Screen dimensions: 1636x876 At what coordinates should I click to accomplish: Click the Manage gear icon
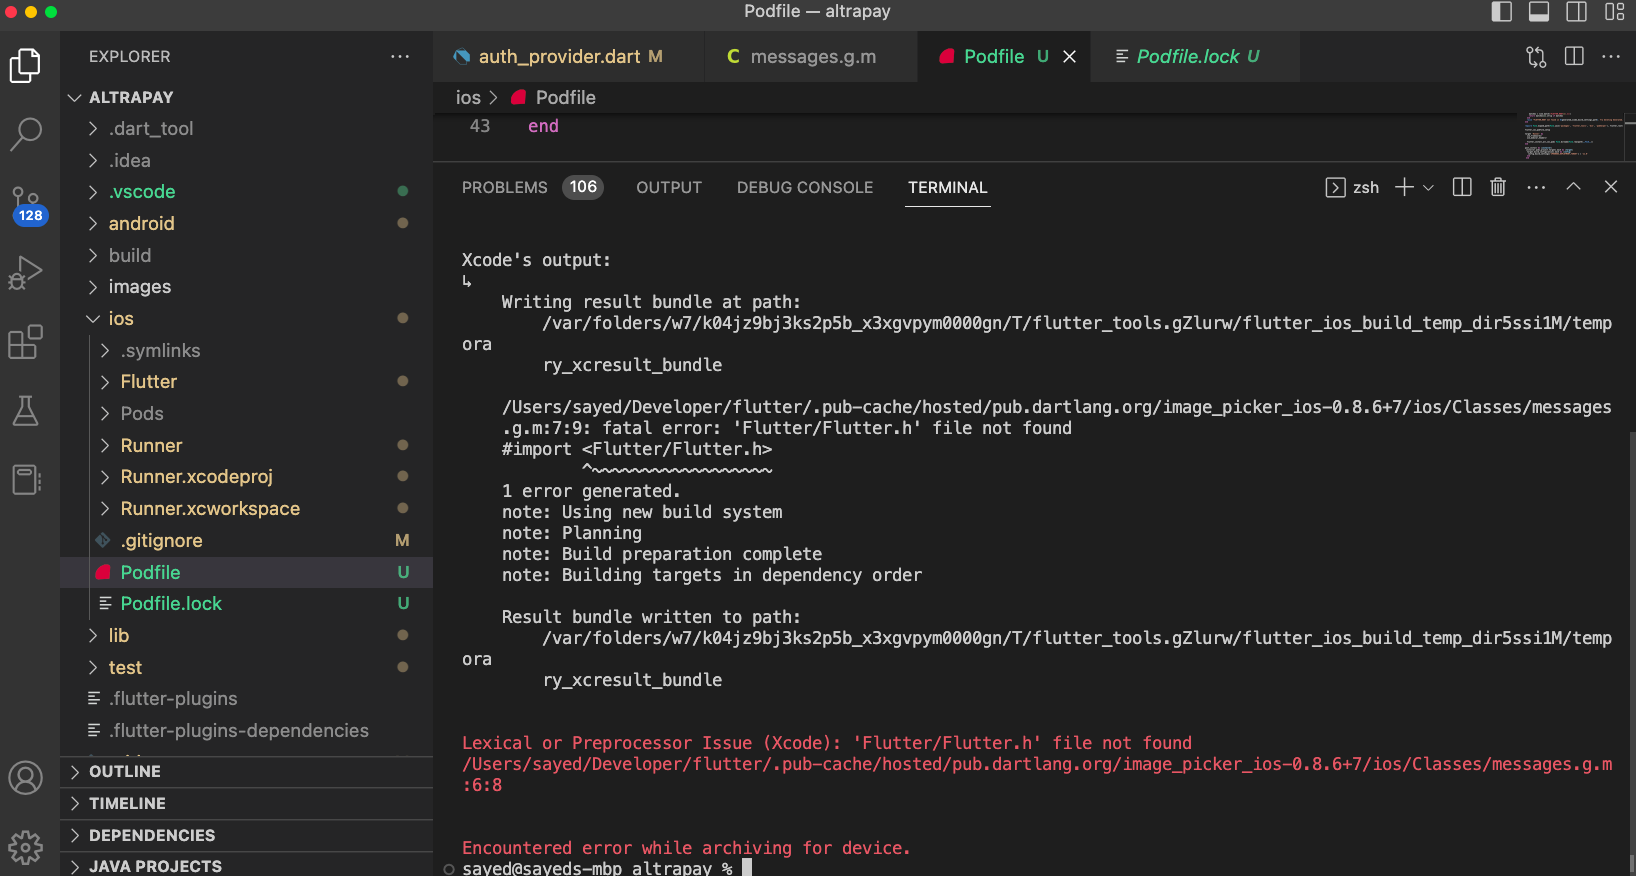point(26,847)
